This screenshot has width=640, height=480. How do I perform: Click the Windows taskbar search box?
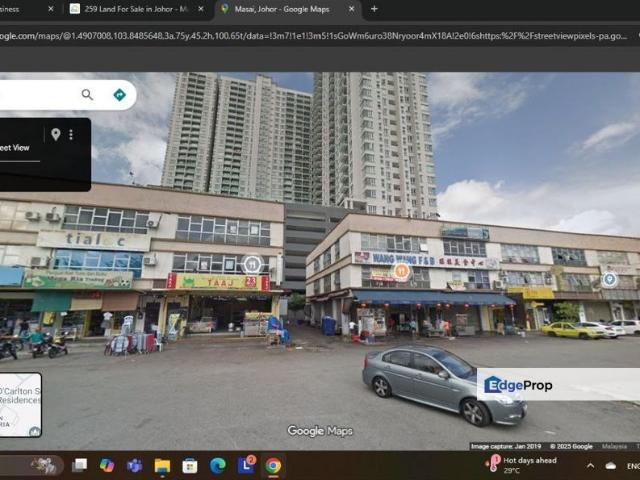pos(32,465)
